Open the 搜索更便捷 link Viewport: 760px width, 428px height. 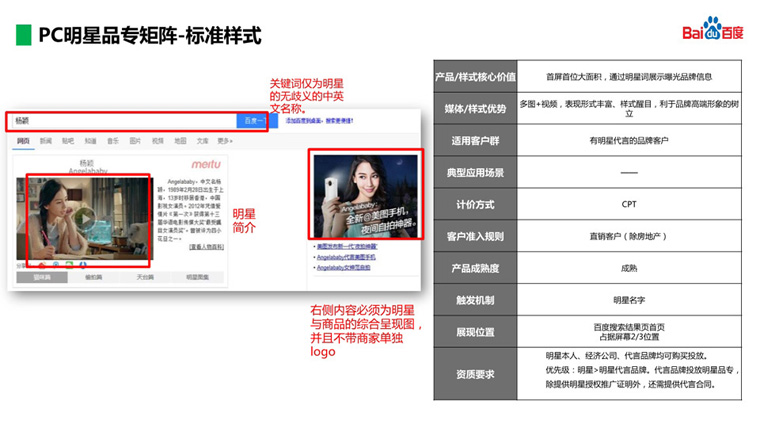(339, 121)
